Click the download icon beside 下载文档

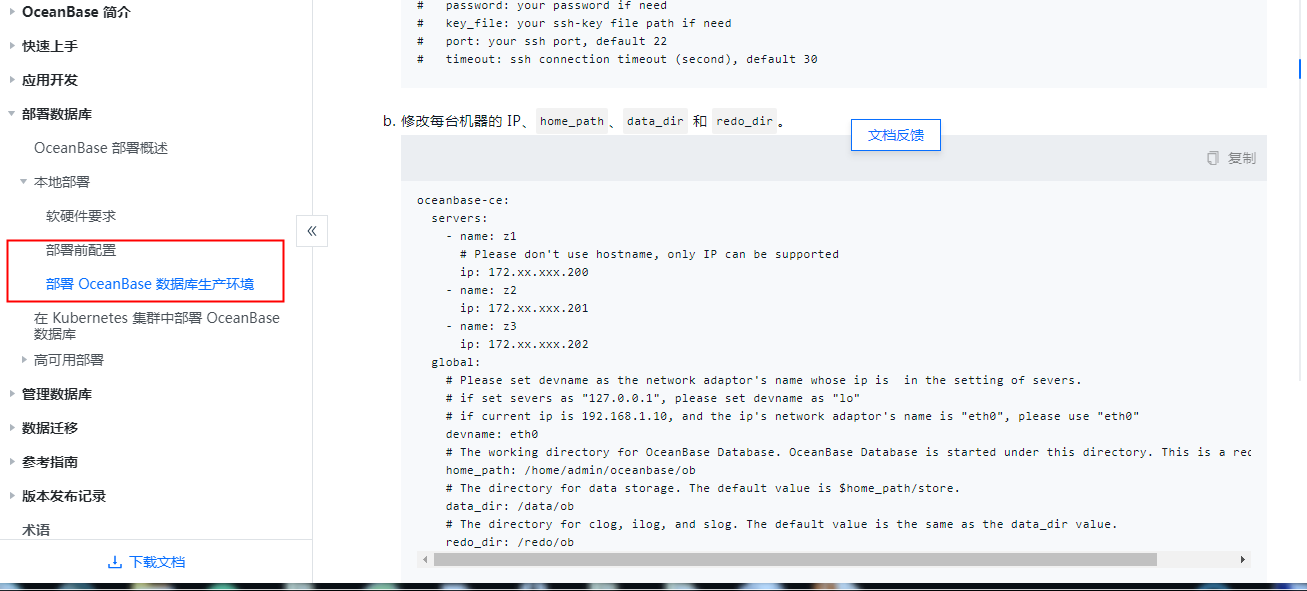point(114,562)
